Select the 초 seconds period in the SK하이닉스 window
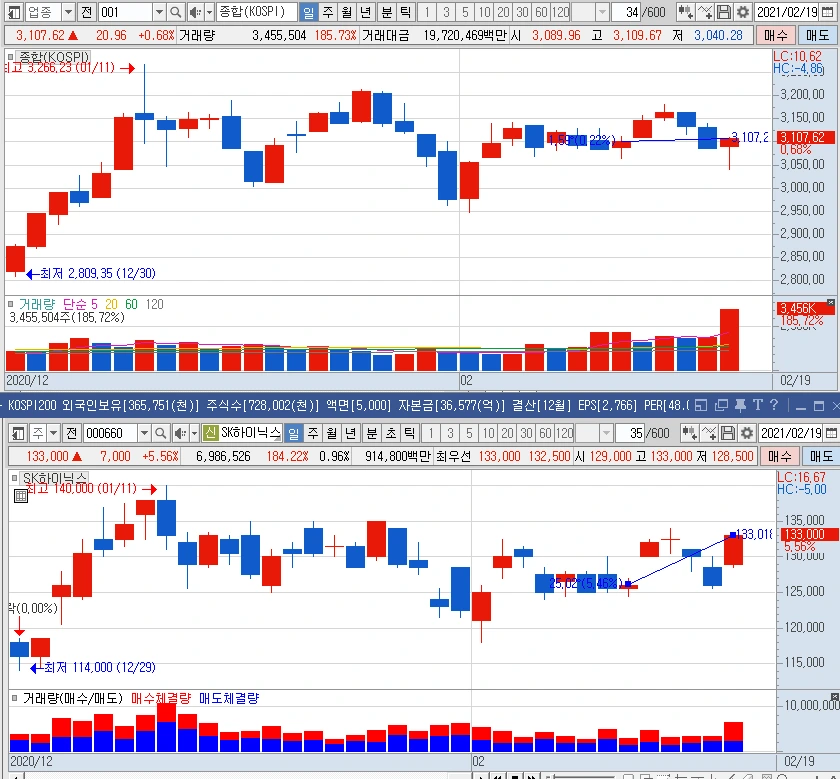840x779 pixels. 391,433
